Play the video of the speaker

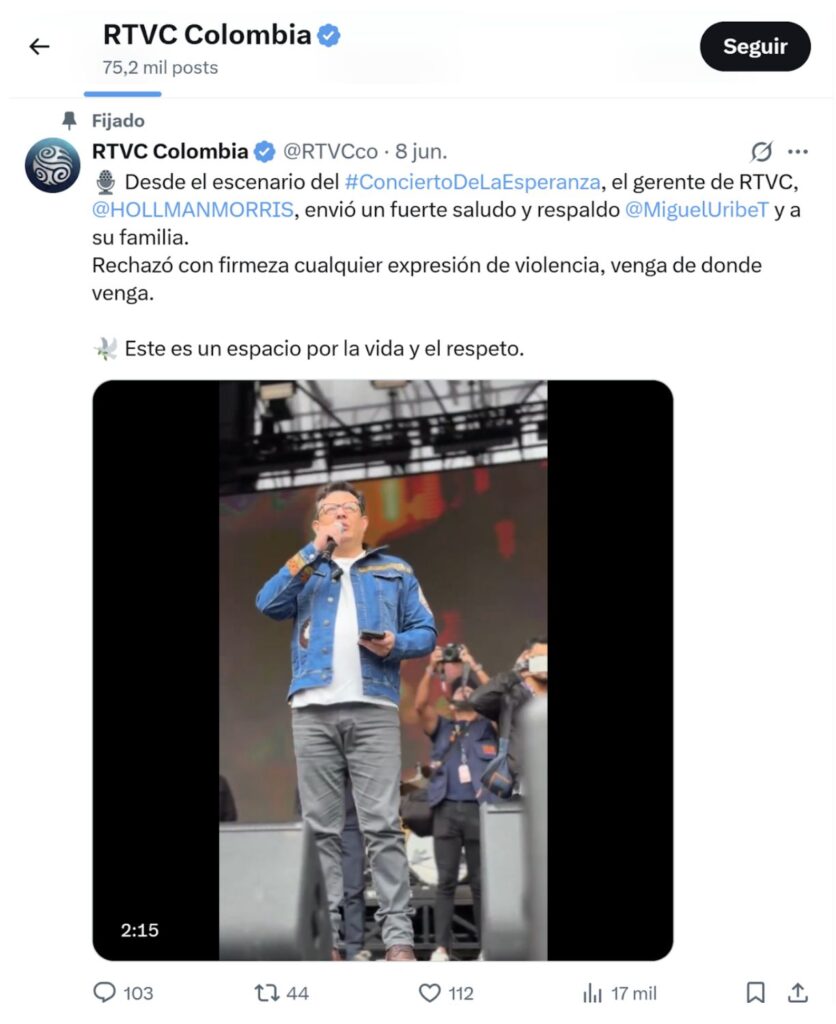pyautogui.click(x=383, y=670)
